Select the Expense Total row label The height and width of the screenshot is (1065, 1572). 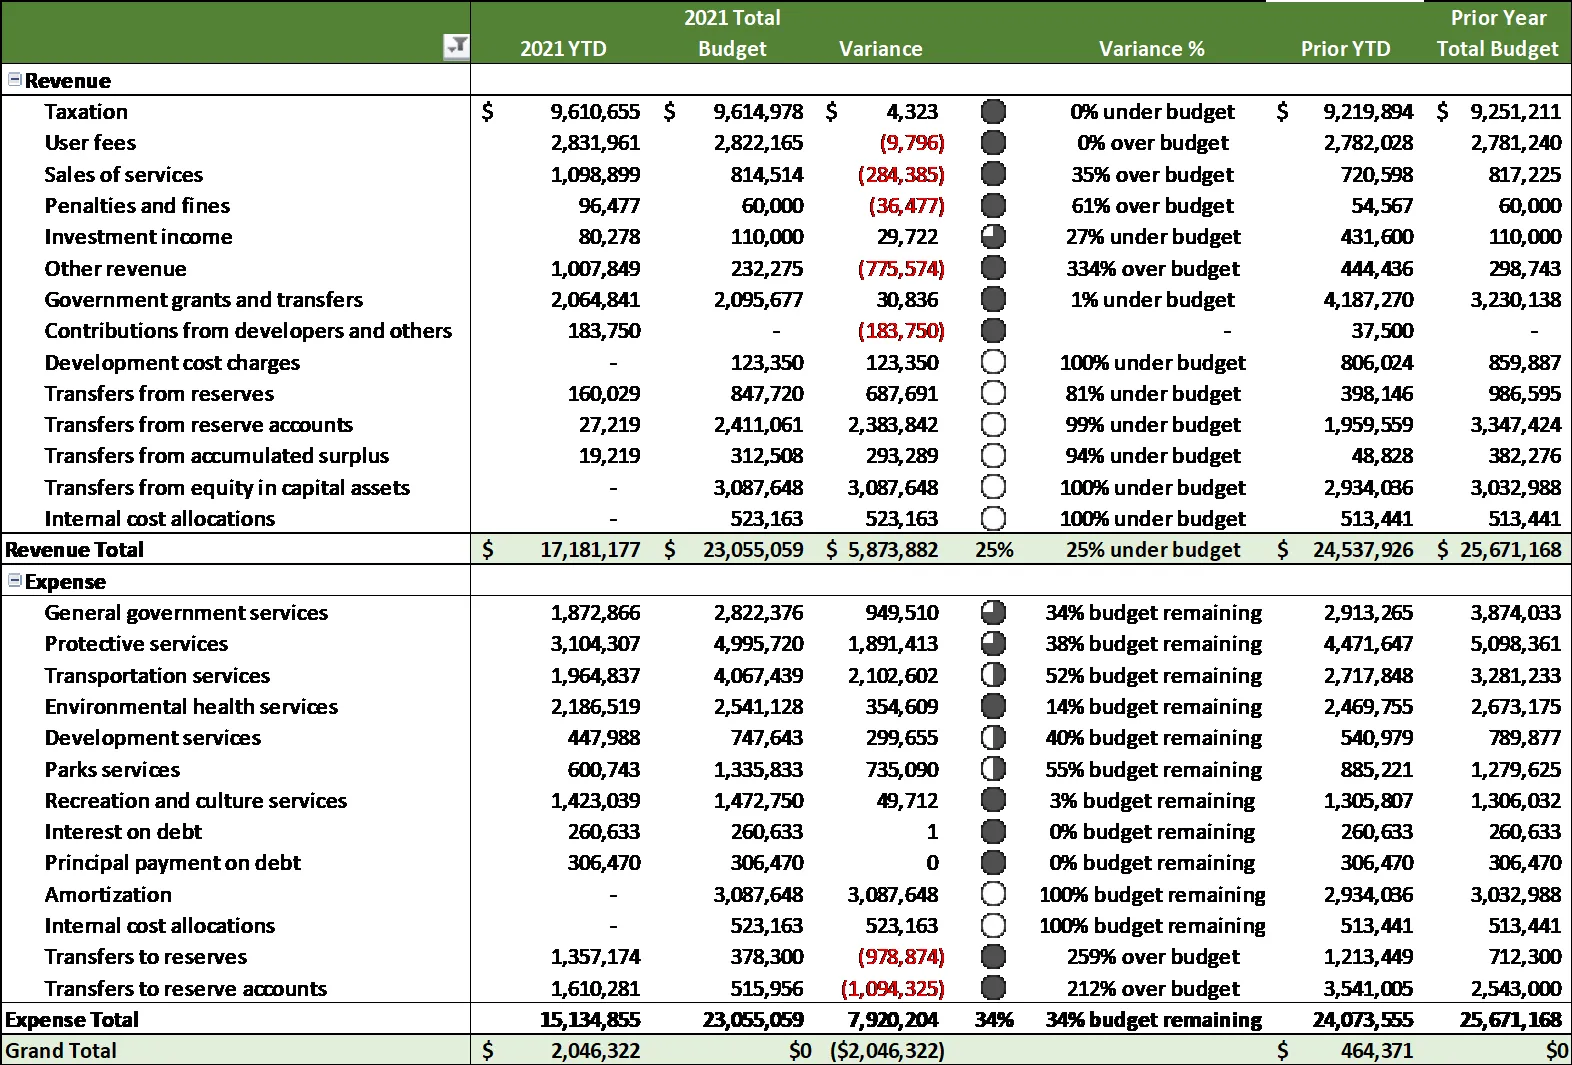pyautogui.click(x=72, y=1019)
